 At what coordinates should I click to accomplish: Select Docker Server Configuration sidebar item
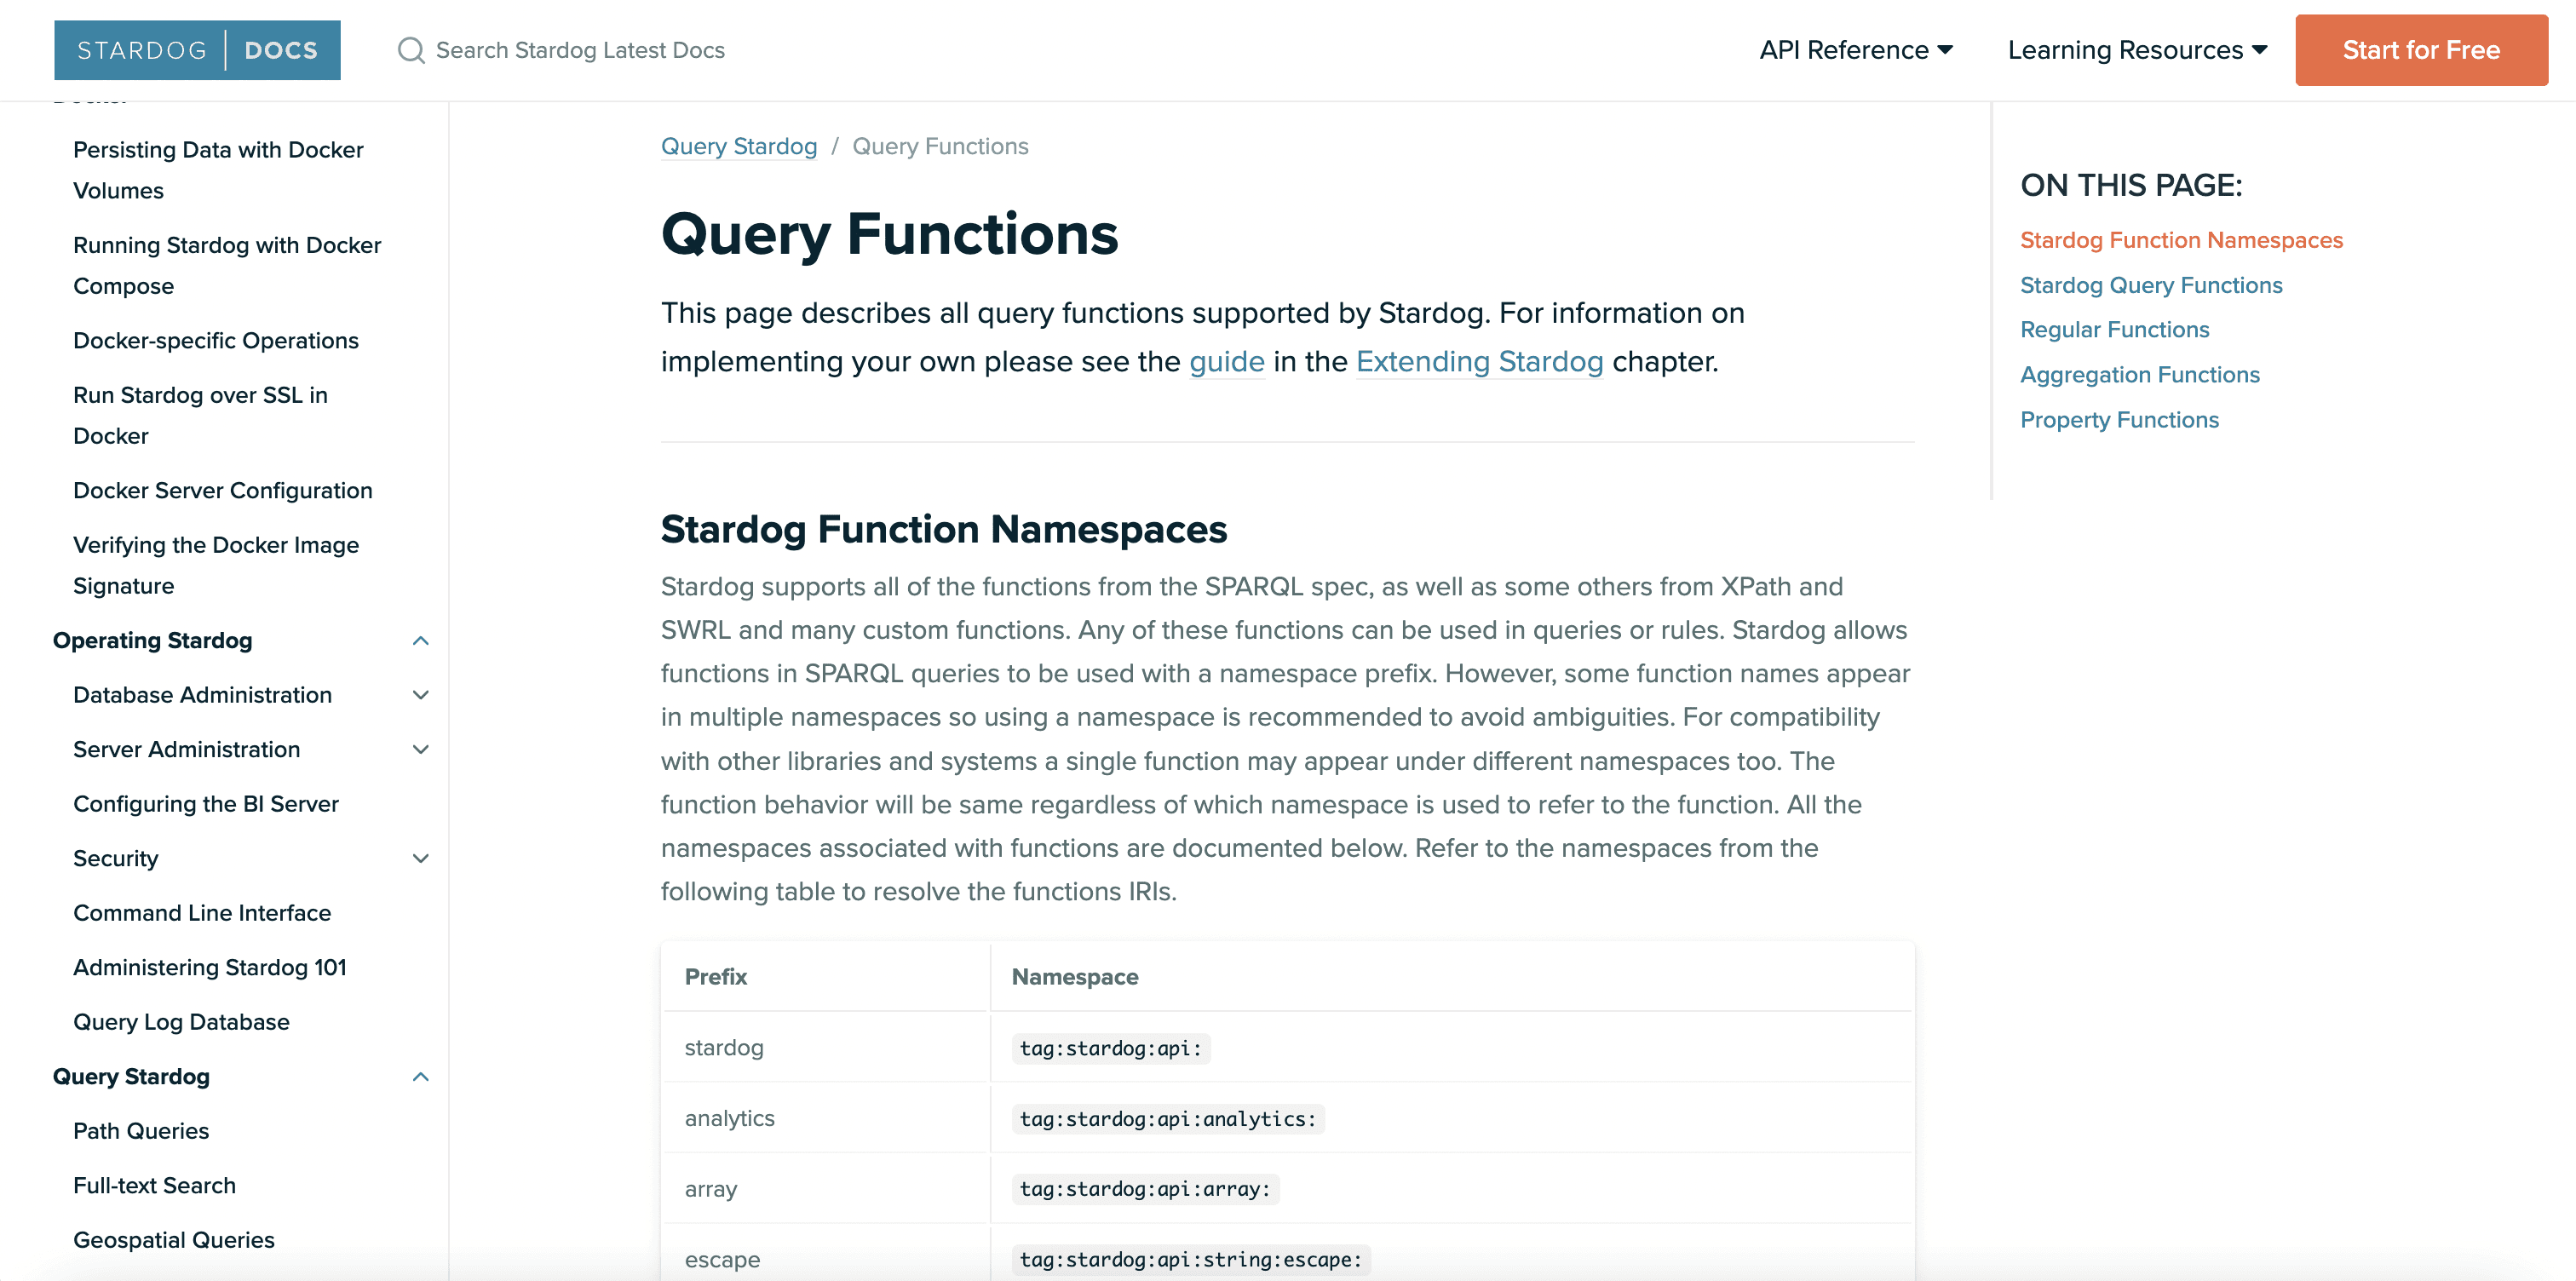click(x=222, y=491)
